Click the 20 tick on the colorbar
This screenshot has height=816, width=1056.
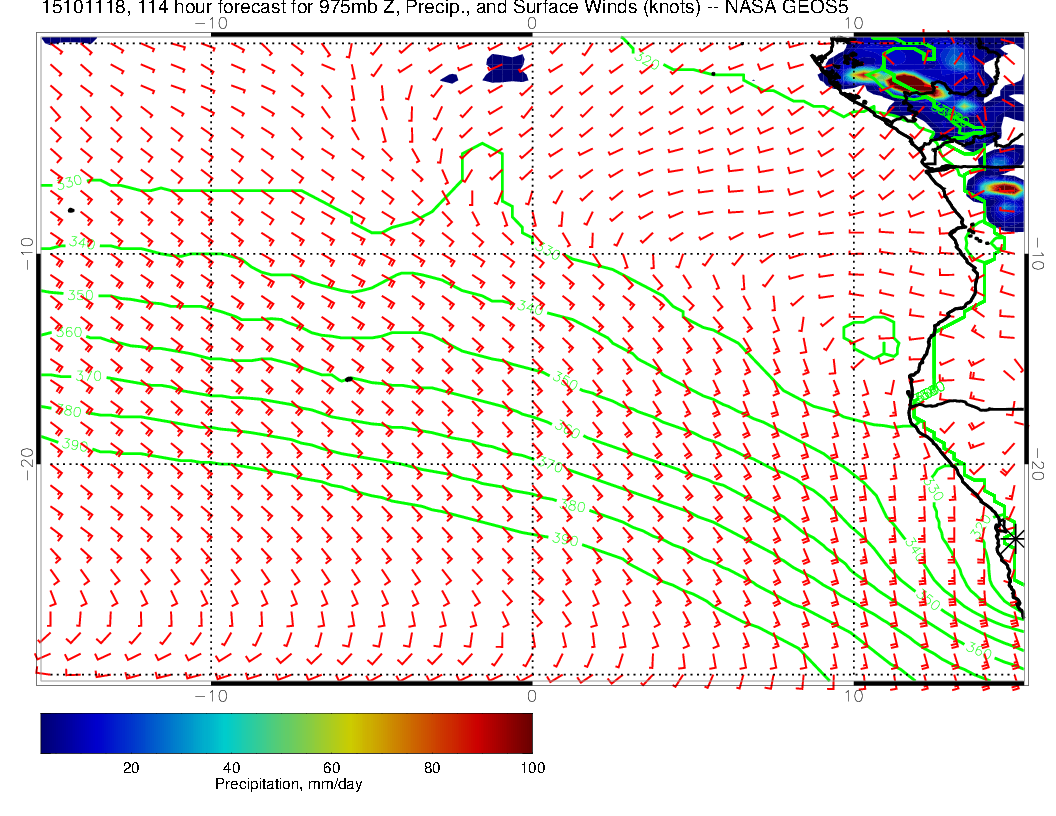click(130, 767)
